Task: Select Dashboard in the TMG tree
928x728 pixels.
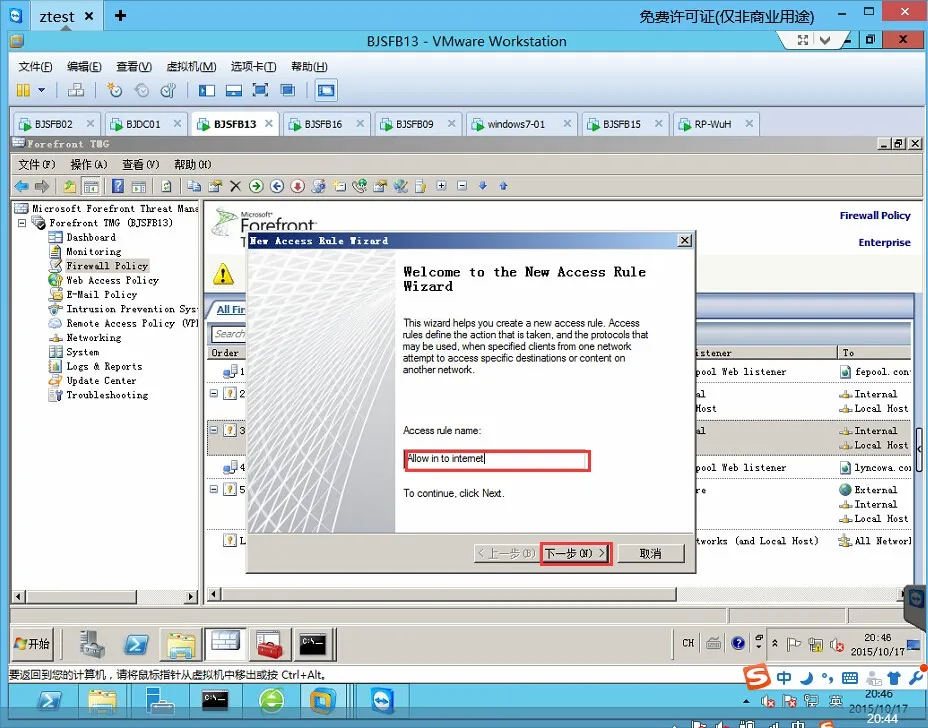Action: (91, 237)
